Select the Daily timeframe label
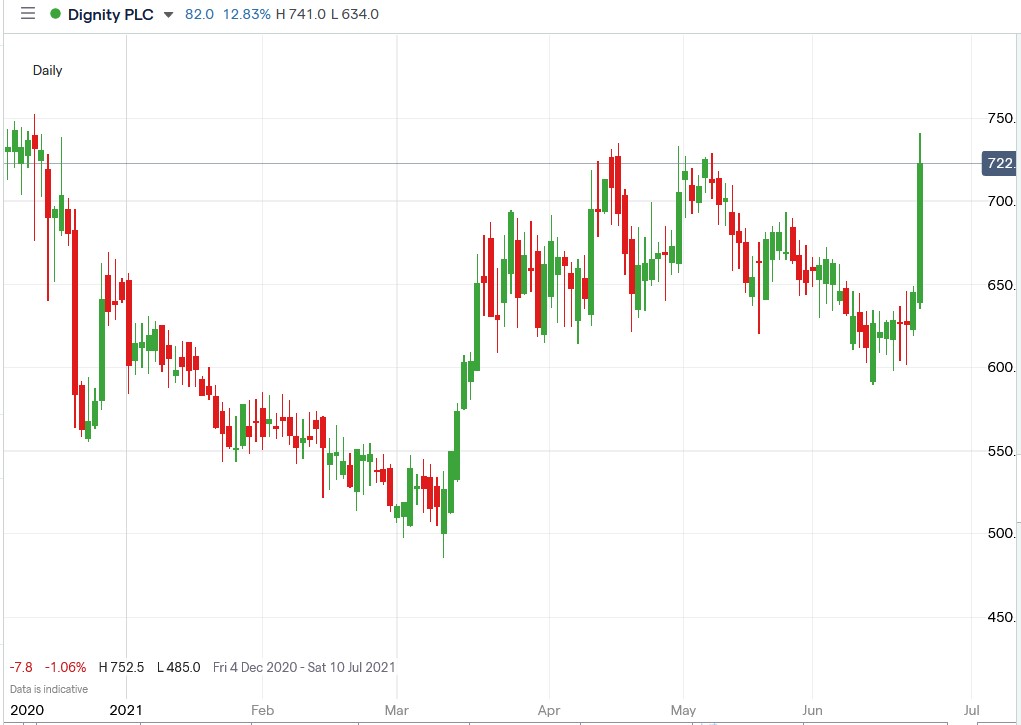 click(47, 70)
